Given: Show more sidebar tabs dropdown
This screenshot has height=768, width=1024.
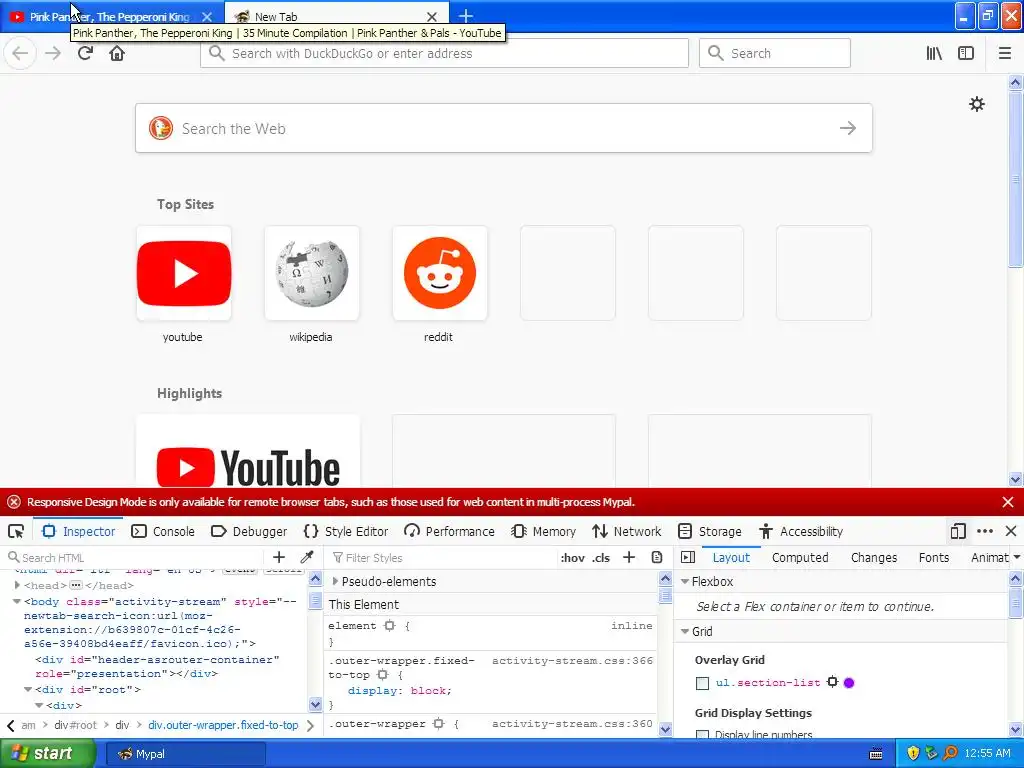Looking at the screenshot, I should click(1016, 558).
